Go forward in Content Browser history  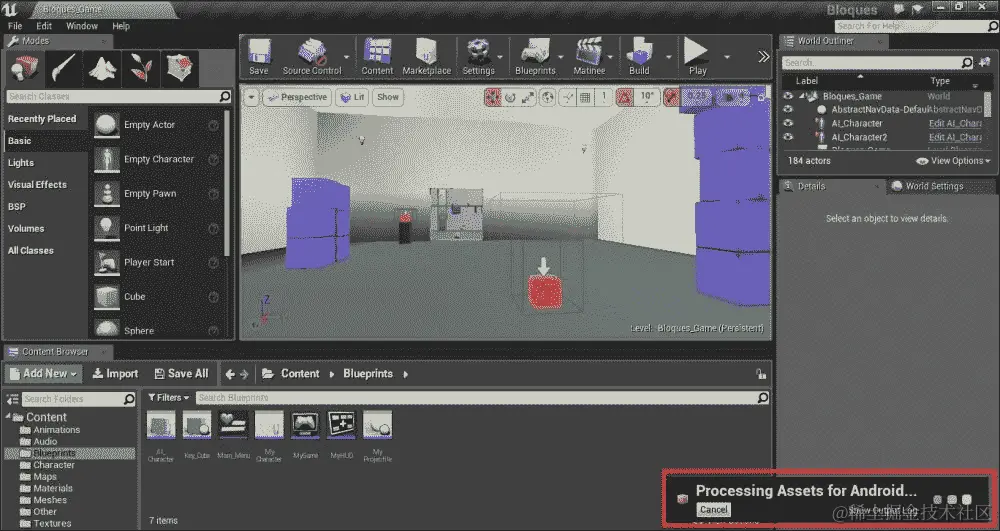coord(244,374)
